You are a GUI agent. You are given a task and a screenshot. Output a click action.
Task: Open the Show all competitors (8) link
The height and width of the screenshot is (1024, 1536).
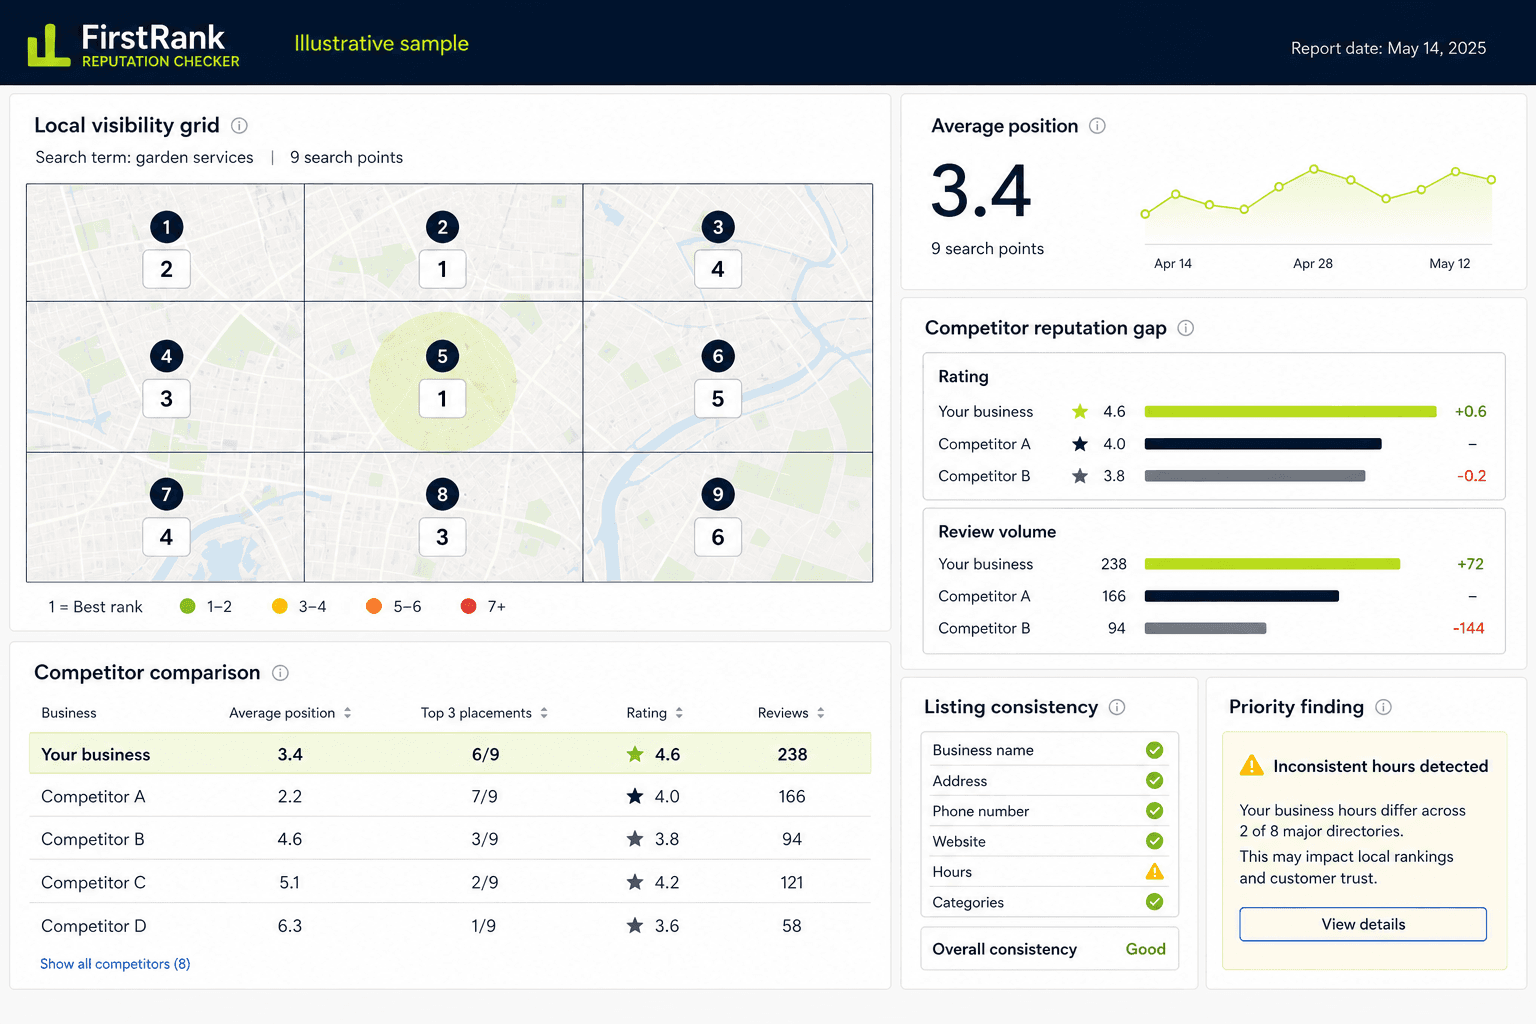click(115, 964)
